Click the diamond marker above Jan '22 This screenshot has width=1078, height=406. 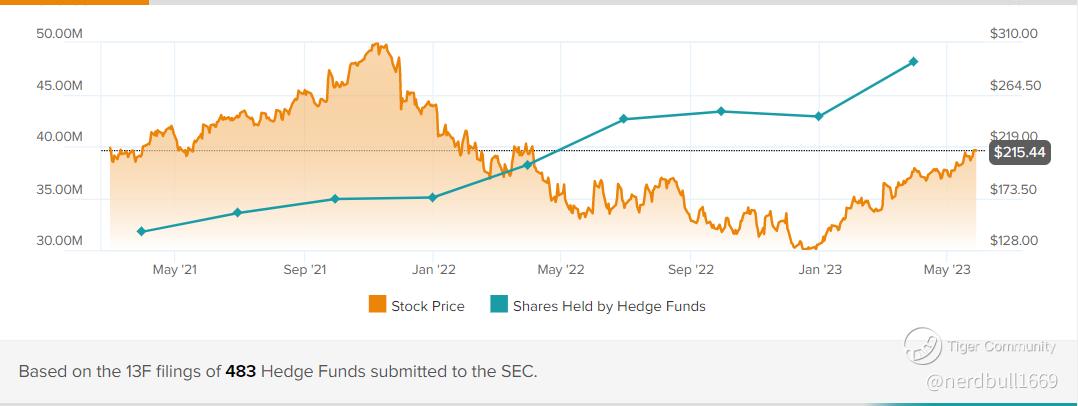(x=432, y=197)
